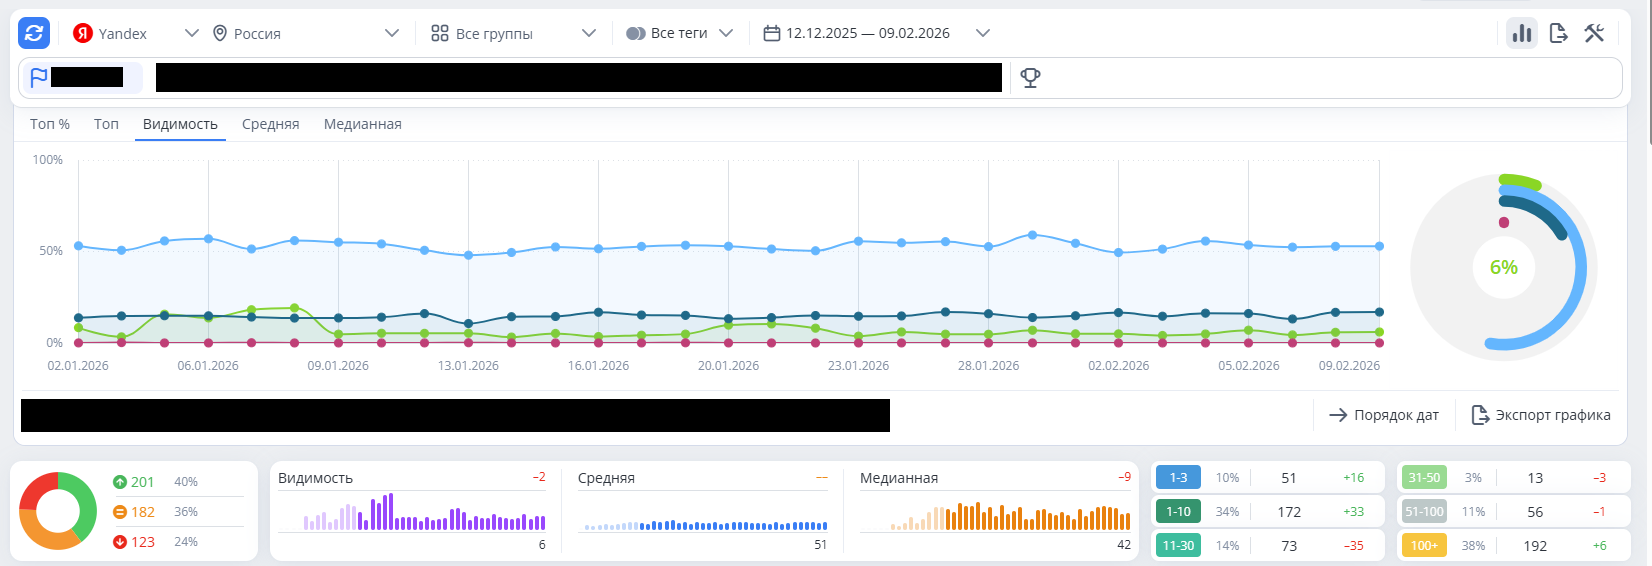
Task: Click the green up-arrow improved positions icon
Action: pos(120,482)
